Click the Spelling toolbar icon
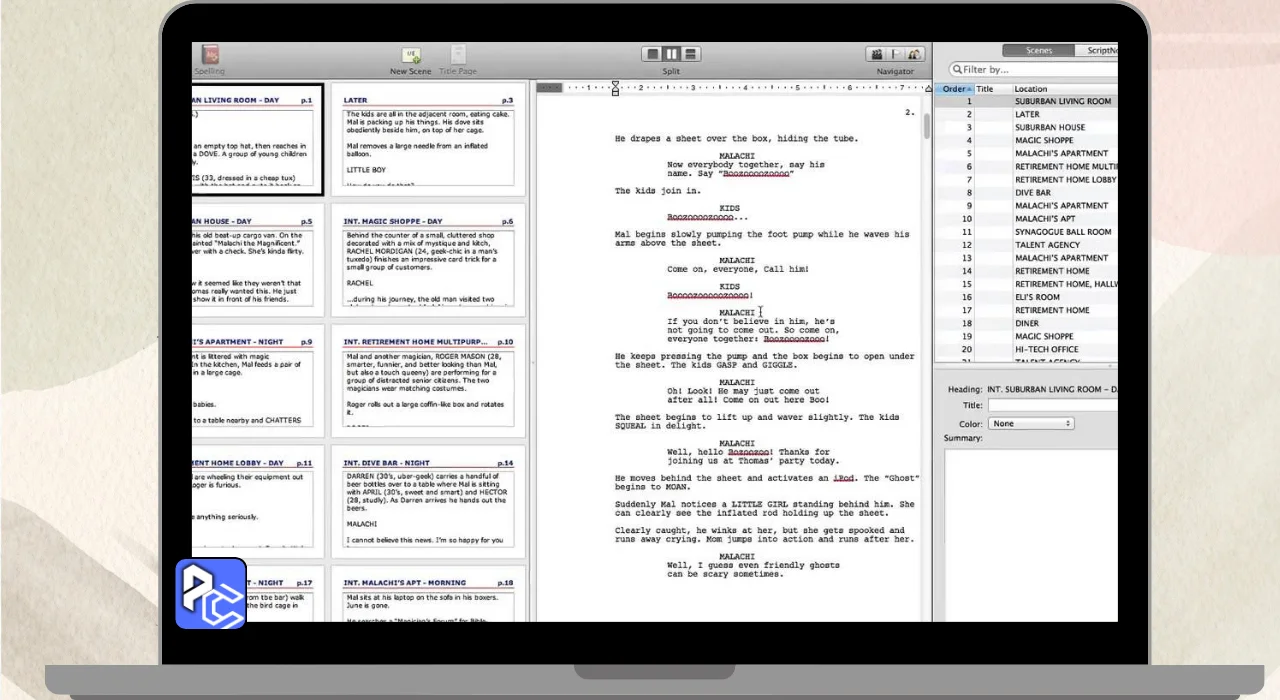Viewport: 1280px width, 700px height. pyautogui.click(x=210, y=55)
